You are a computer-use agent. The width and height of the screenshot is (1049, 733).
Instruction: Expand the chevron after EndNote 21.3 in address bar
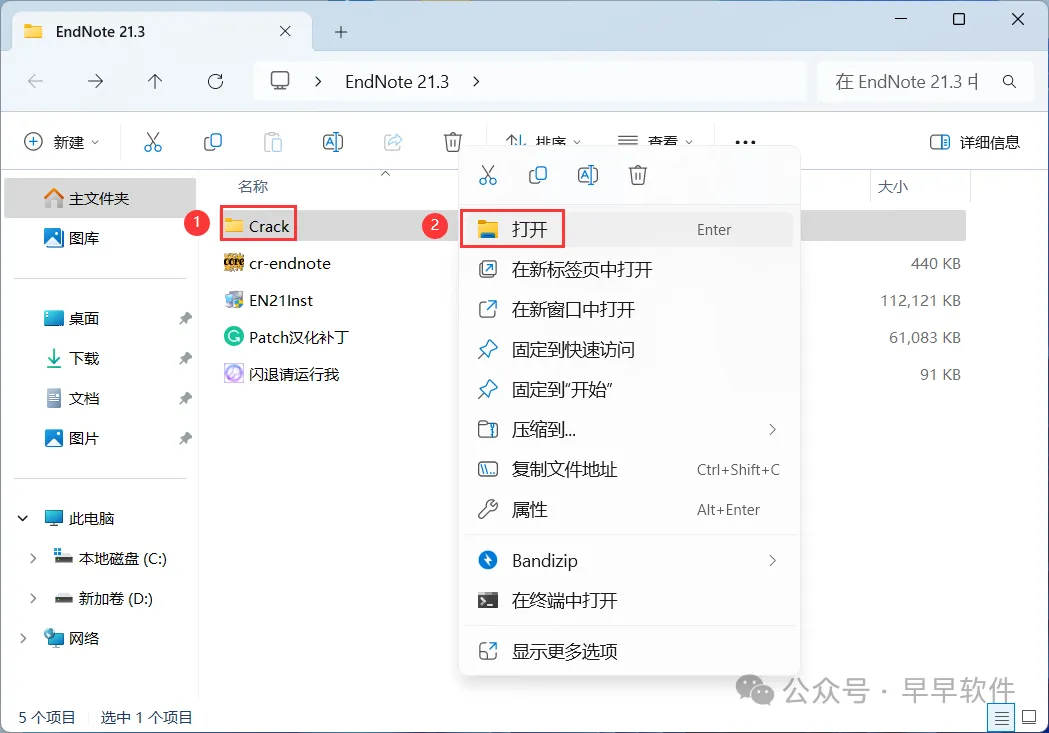(x=476, y=82)
